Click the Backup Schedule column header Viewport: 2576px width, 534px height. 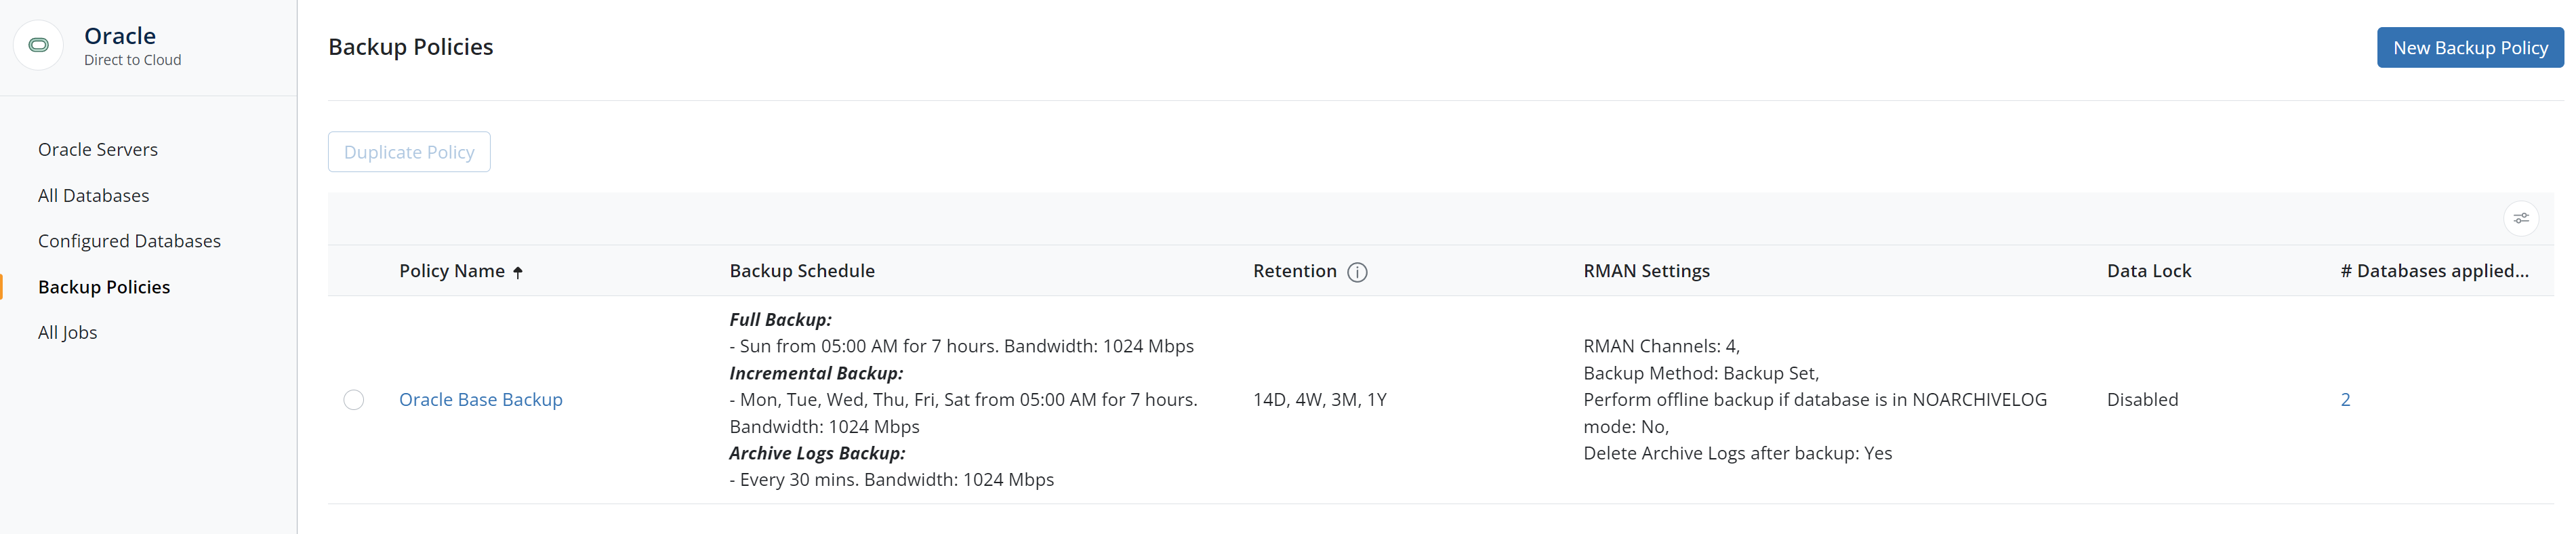(x=802, y=271)
